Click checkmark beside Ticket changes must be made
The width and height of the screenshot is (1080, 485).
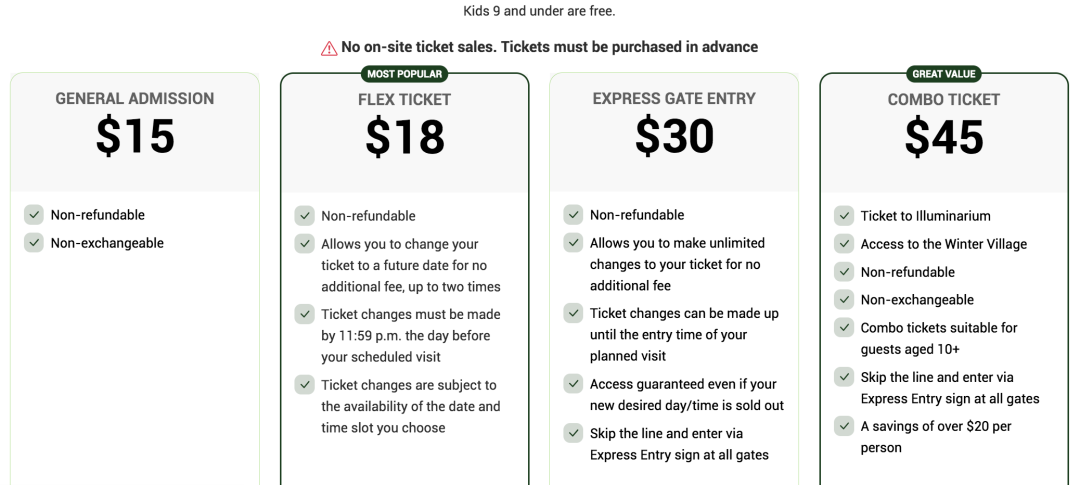coord(304,314)
